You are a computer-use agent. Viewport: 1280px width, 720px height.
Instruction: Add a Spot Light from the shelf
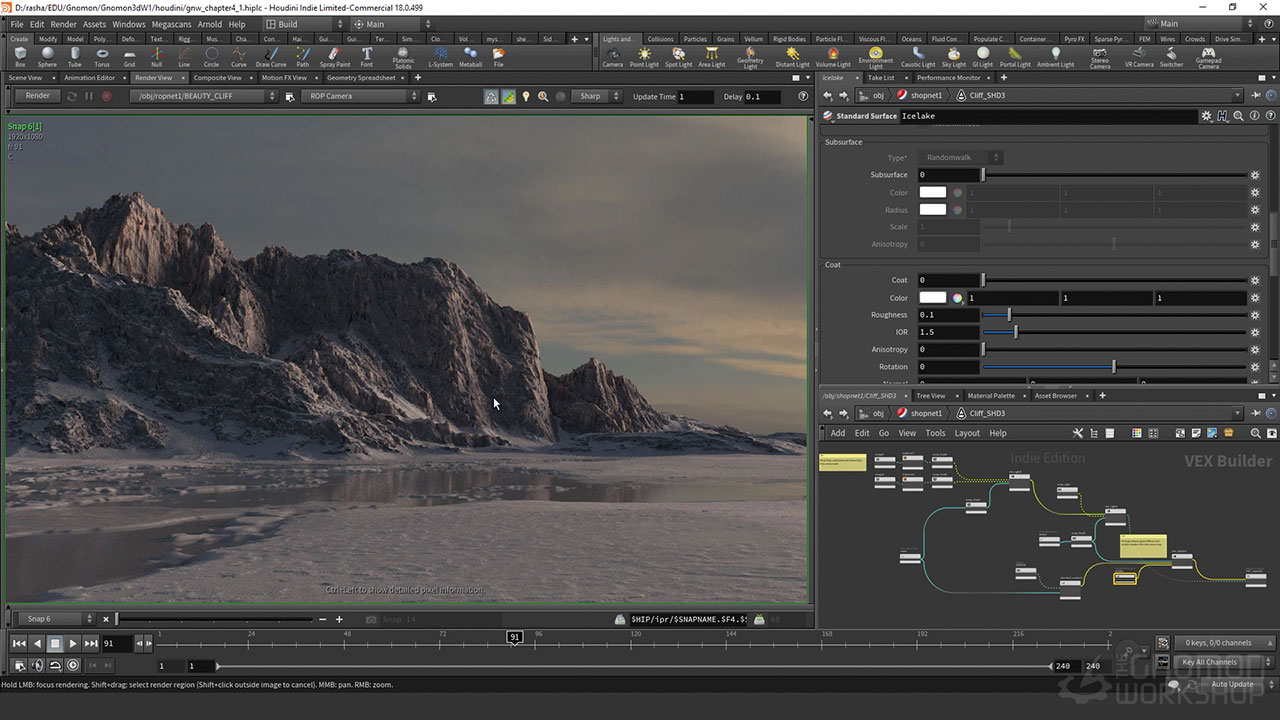coord(678,57)
